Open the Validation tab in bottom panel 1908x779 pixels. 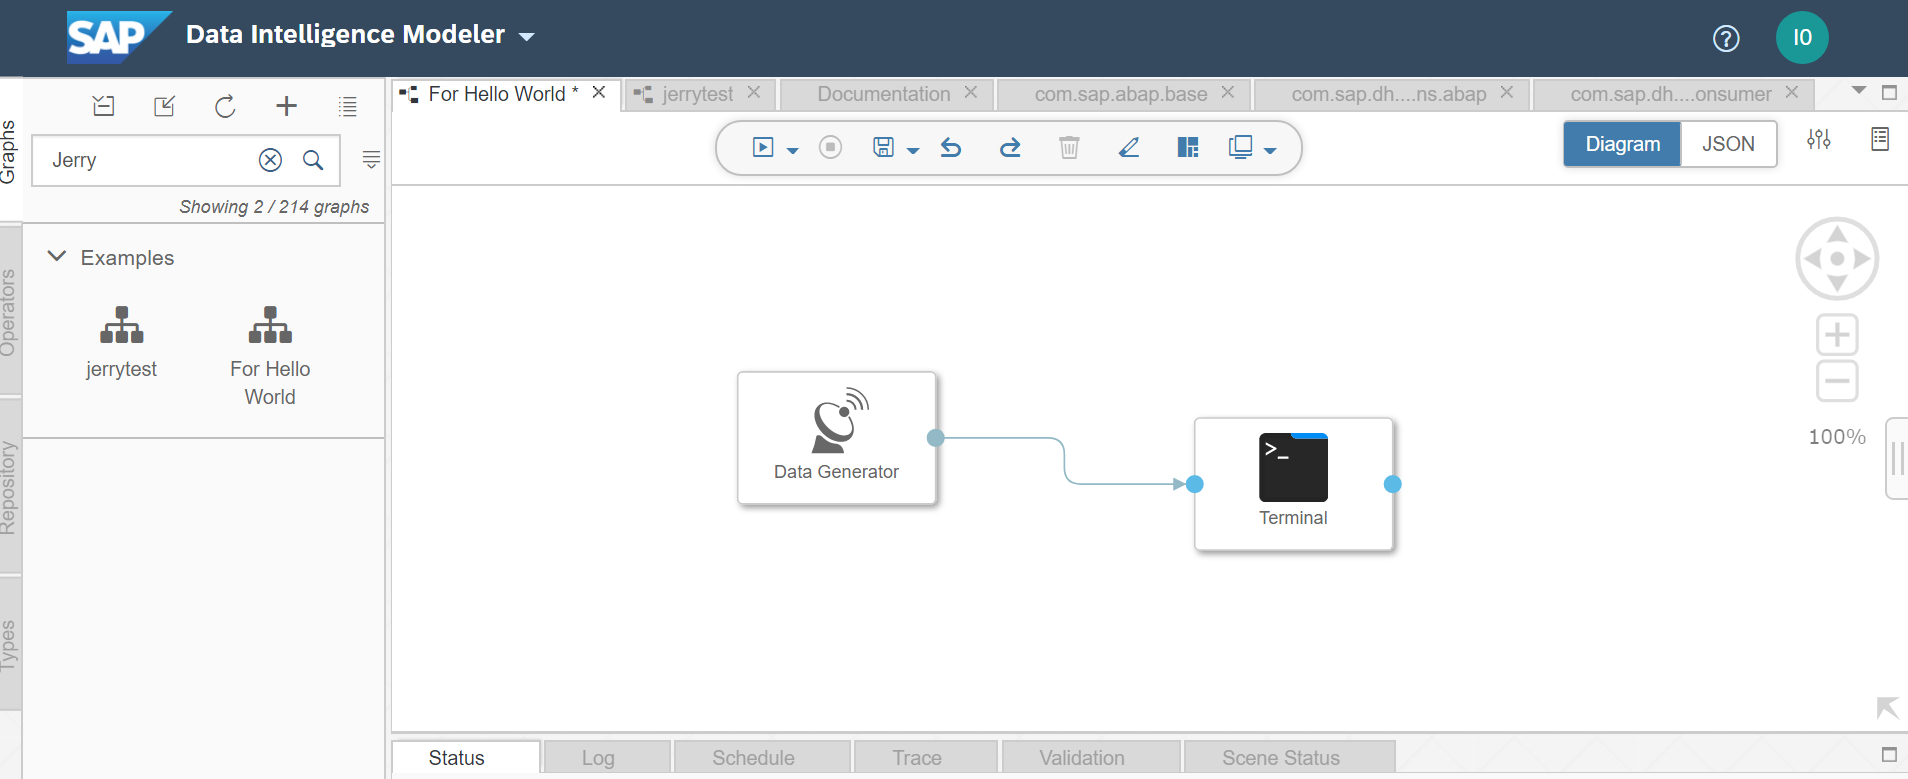(x=1092, y=757)
